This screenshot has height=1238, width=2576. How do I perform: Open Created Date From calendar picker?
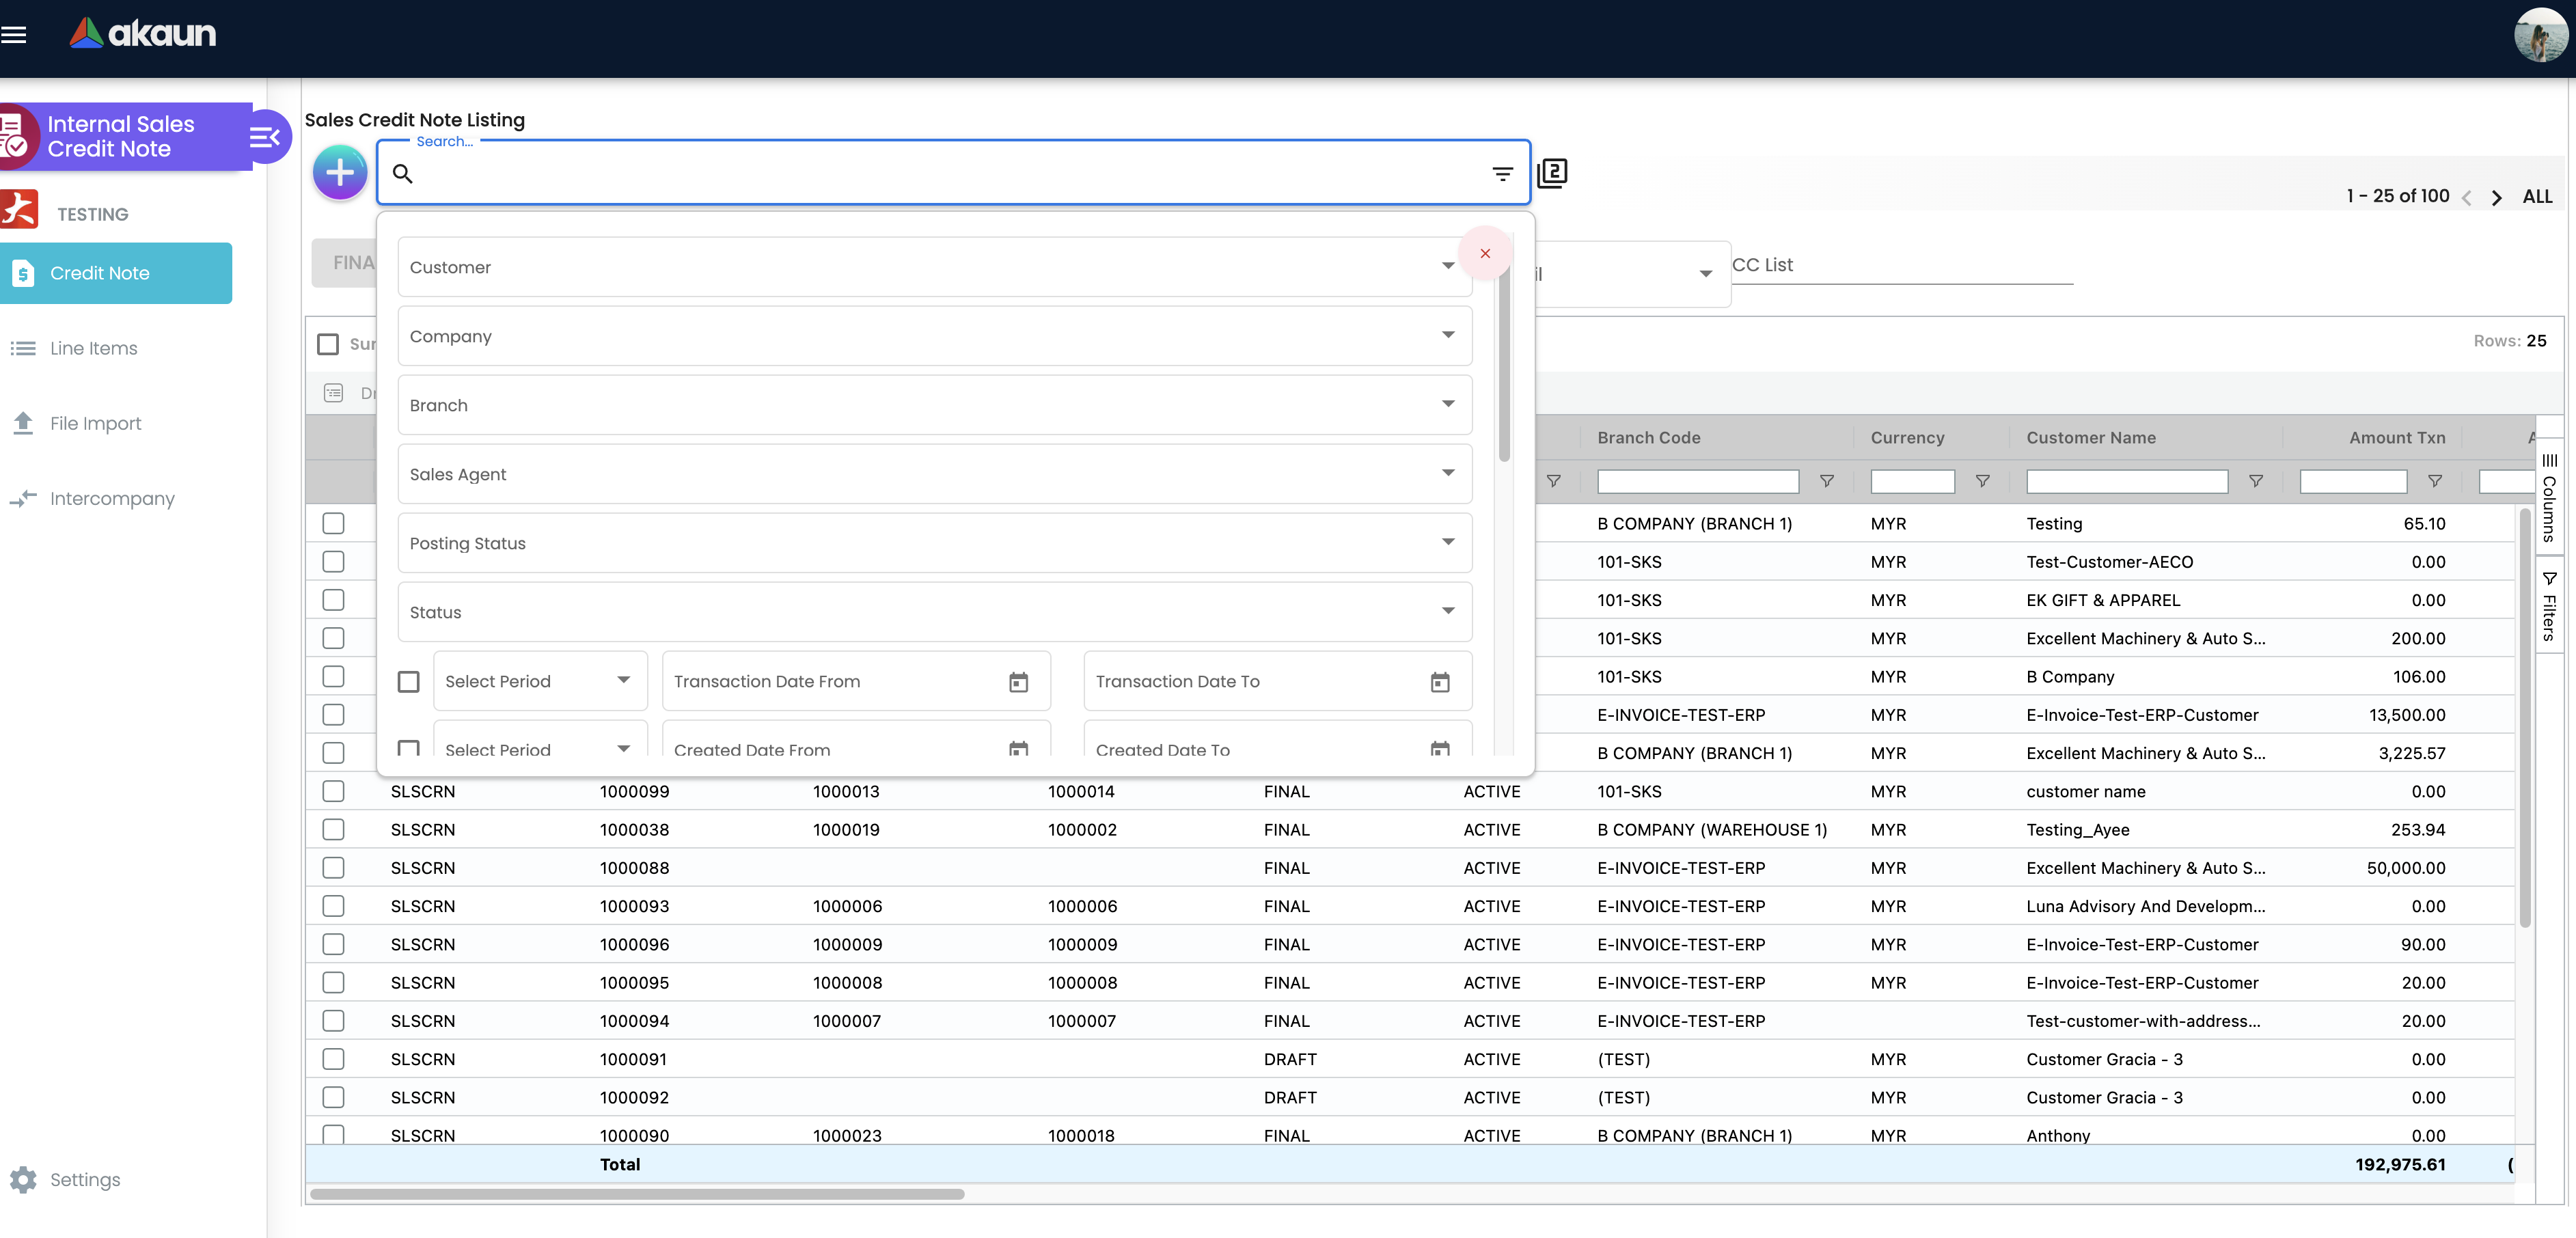coord(1018,749)
